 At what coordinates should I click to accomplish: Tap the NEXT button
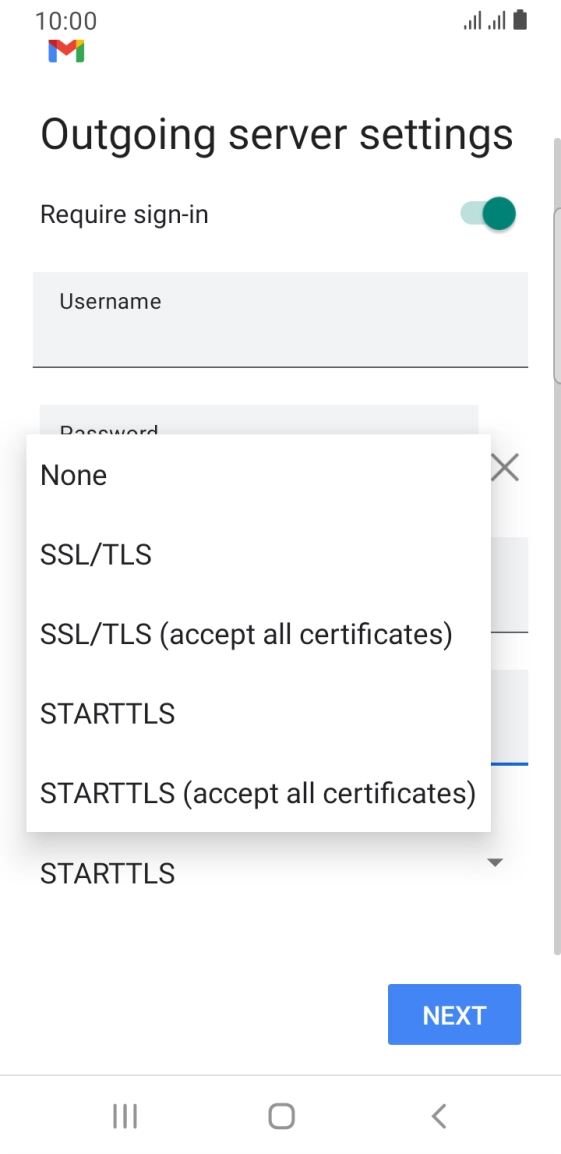point(454,1014)
